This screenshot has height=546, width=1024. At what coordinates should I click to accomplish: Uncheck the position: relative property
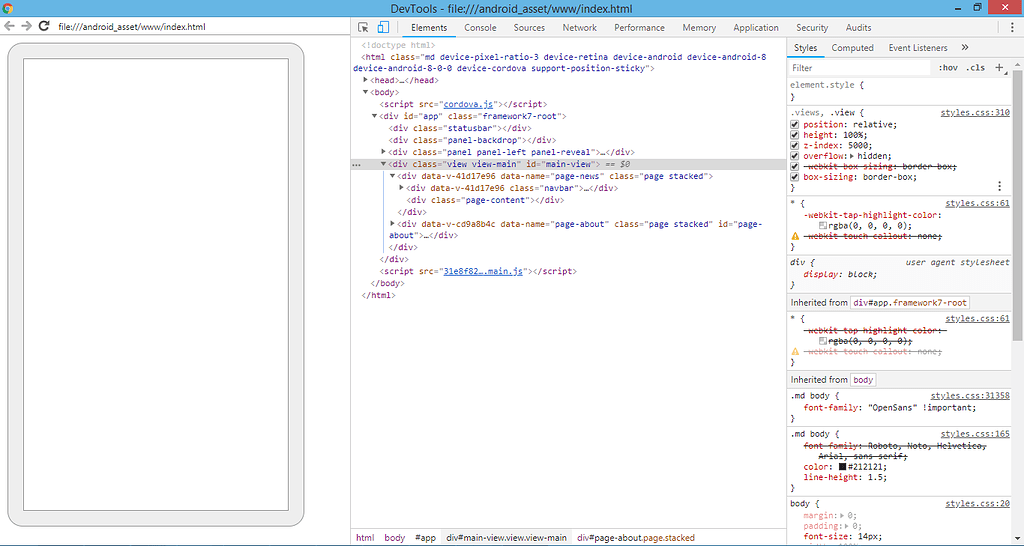point(795,125)
